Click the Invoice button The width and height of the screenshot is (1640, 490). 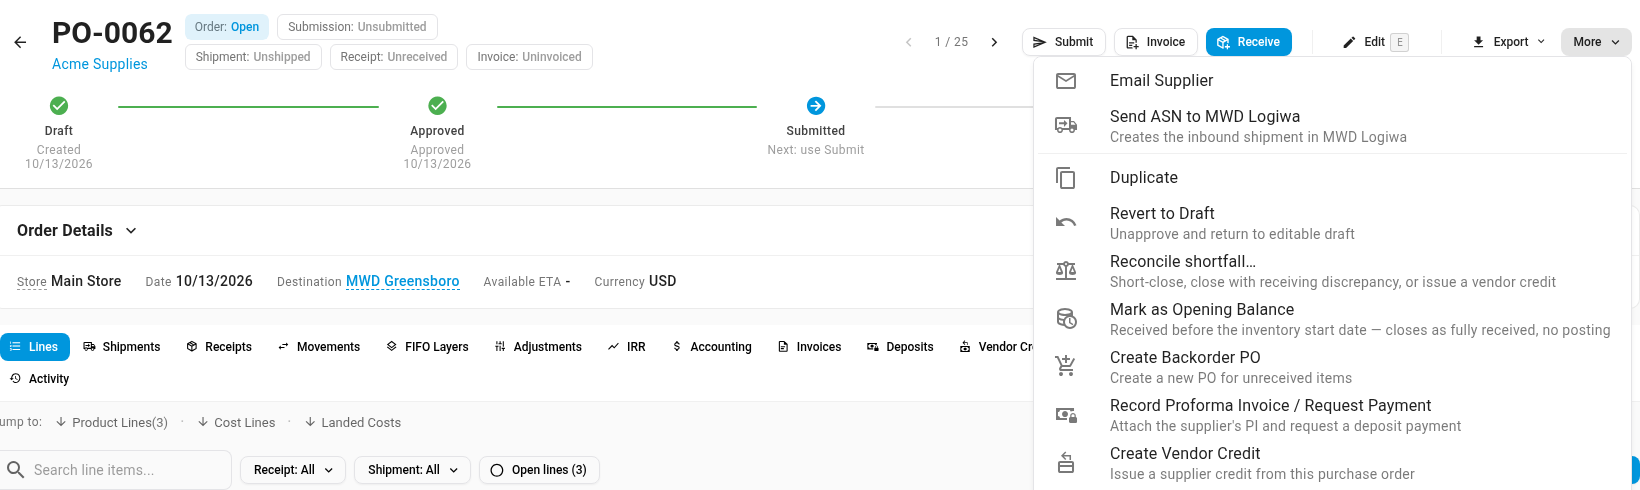[x=1155, y=42]
